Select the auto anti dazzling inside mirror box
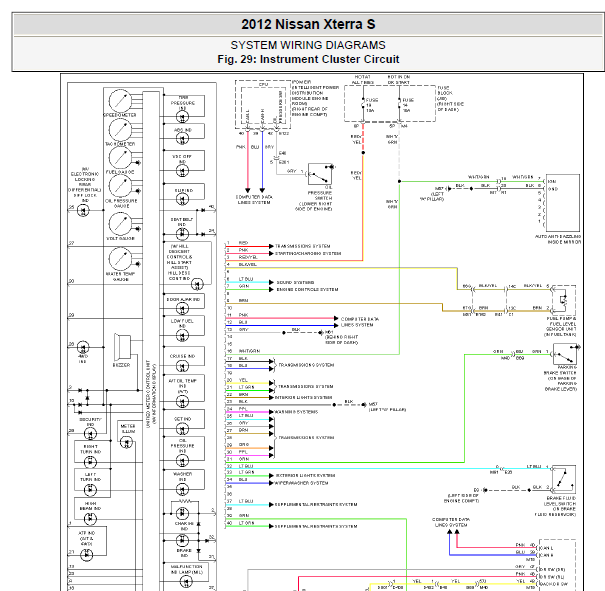Image resolution: width=605 pixels, height=591 pixels. [x=562, y=203]
